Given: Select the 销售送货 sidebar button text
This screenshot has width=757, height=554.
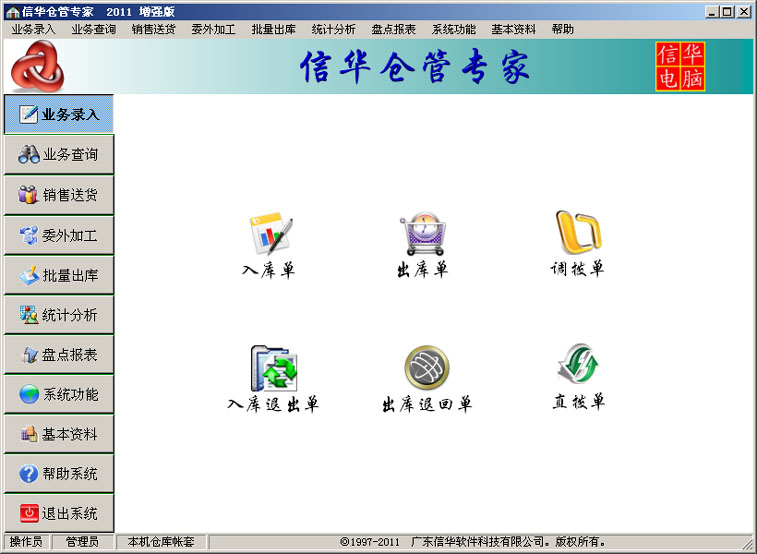Looking at the screenshot, I should click(x=70, y=194).
